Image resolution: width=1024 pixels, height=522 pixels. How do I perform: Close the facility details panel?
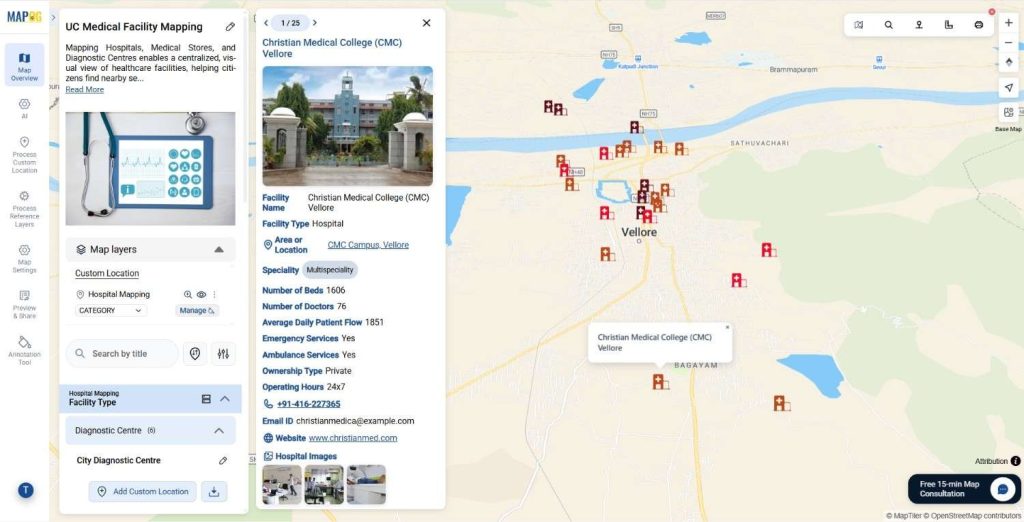point(426,23)
